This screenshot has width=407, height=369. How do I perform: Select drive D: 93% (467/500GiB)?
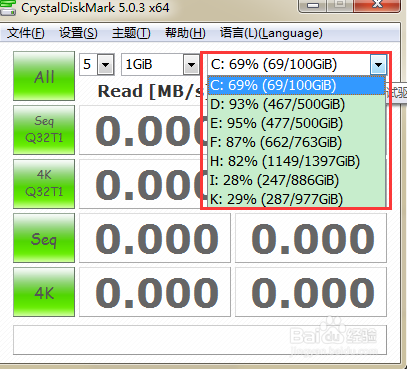297,104
